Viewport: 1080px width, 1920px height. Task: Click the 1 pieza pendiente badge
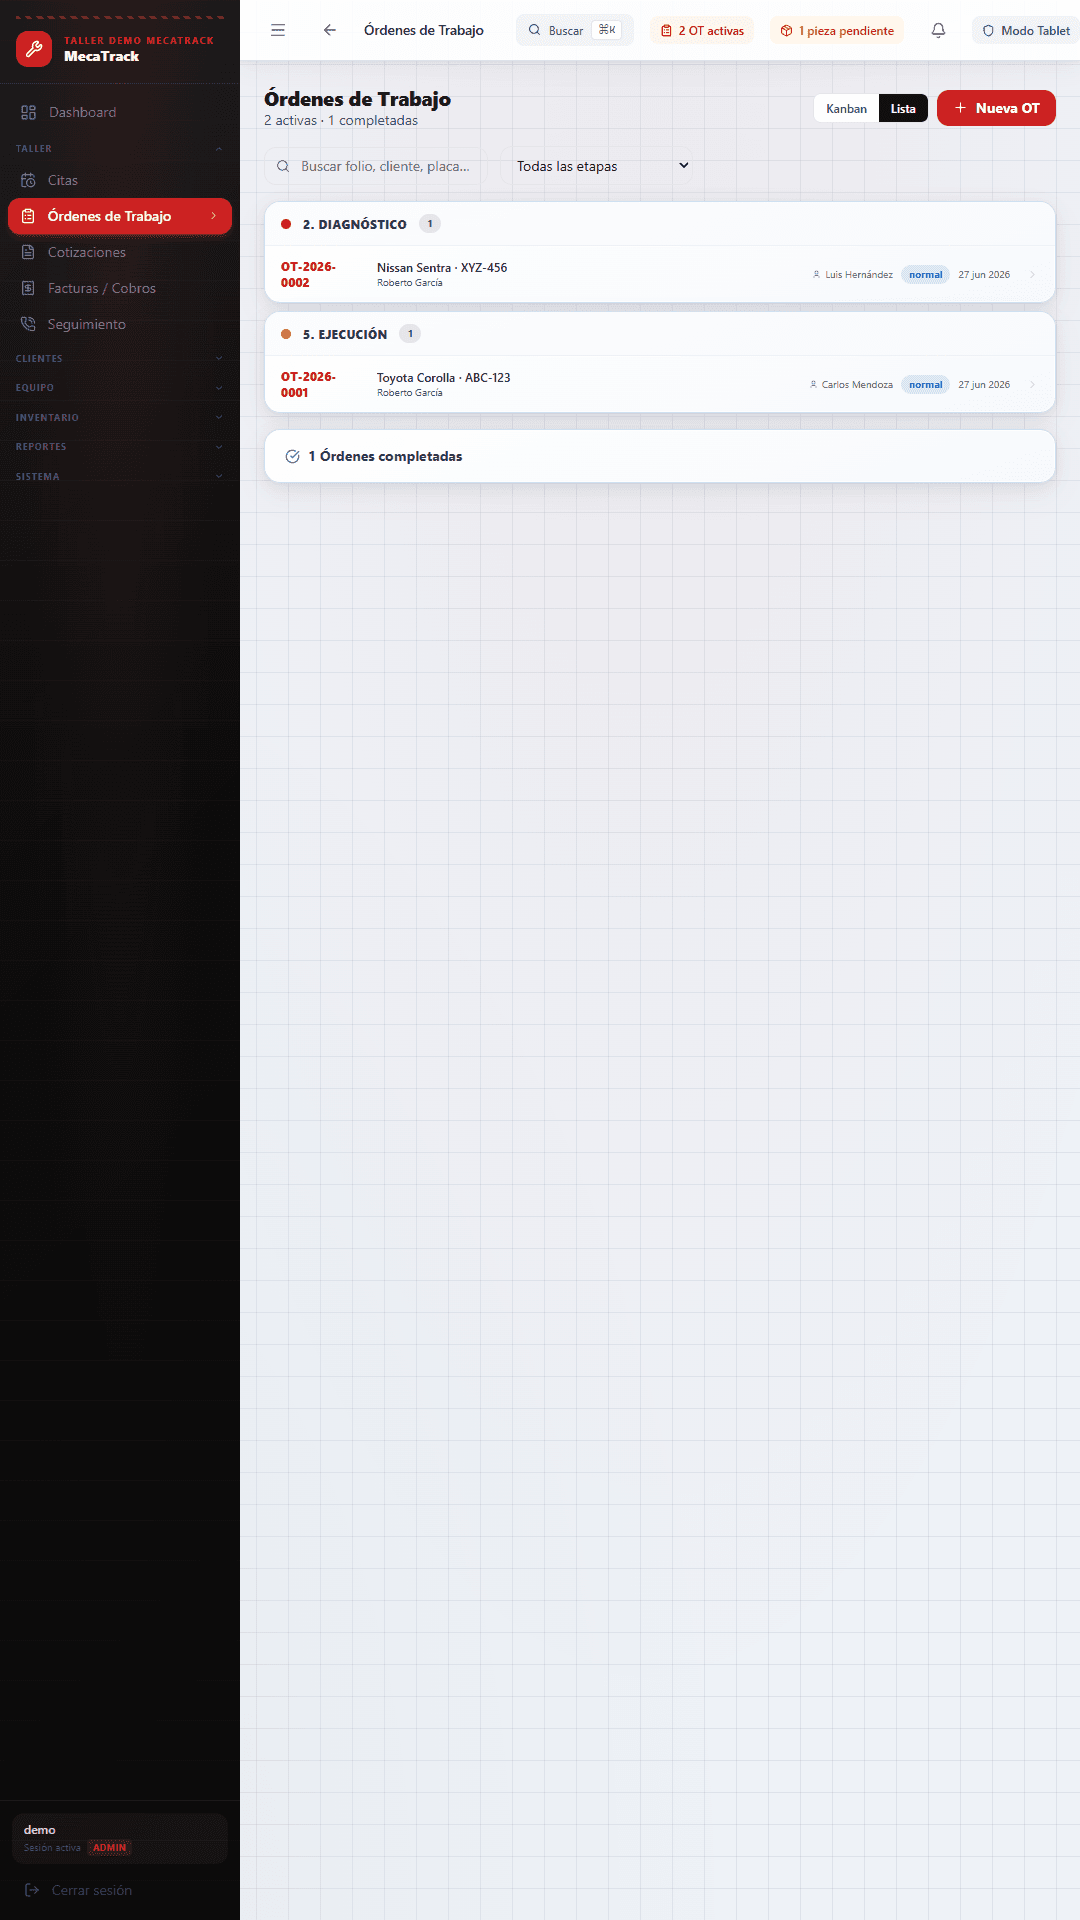(837, 30)
